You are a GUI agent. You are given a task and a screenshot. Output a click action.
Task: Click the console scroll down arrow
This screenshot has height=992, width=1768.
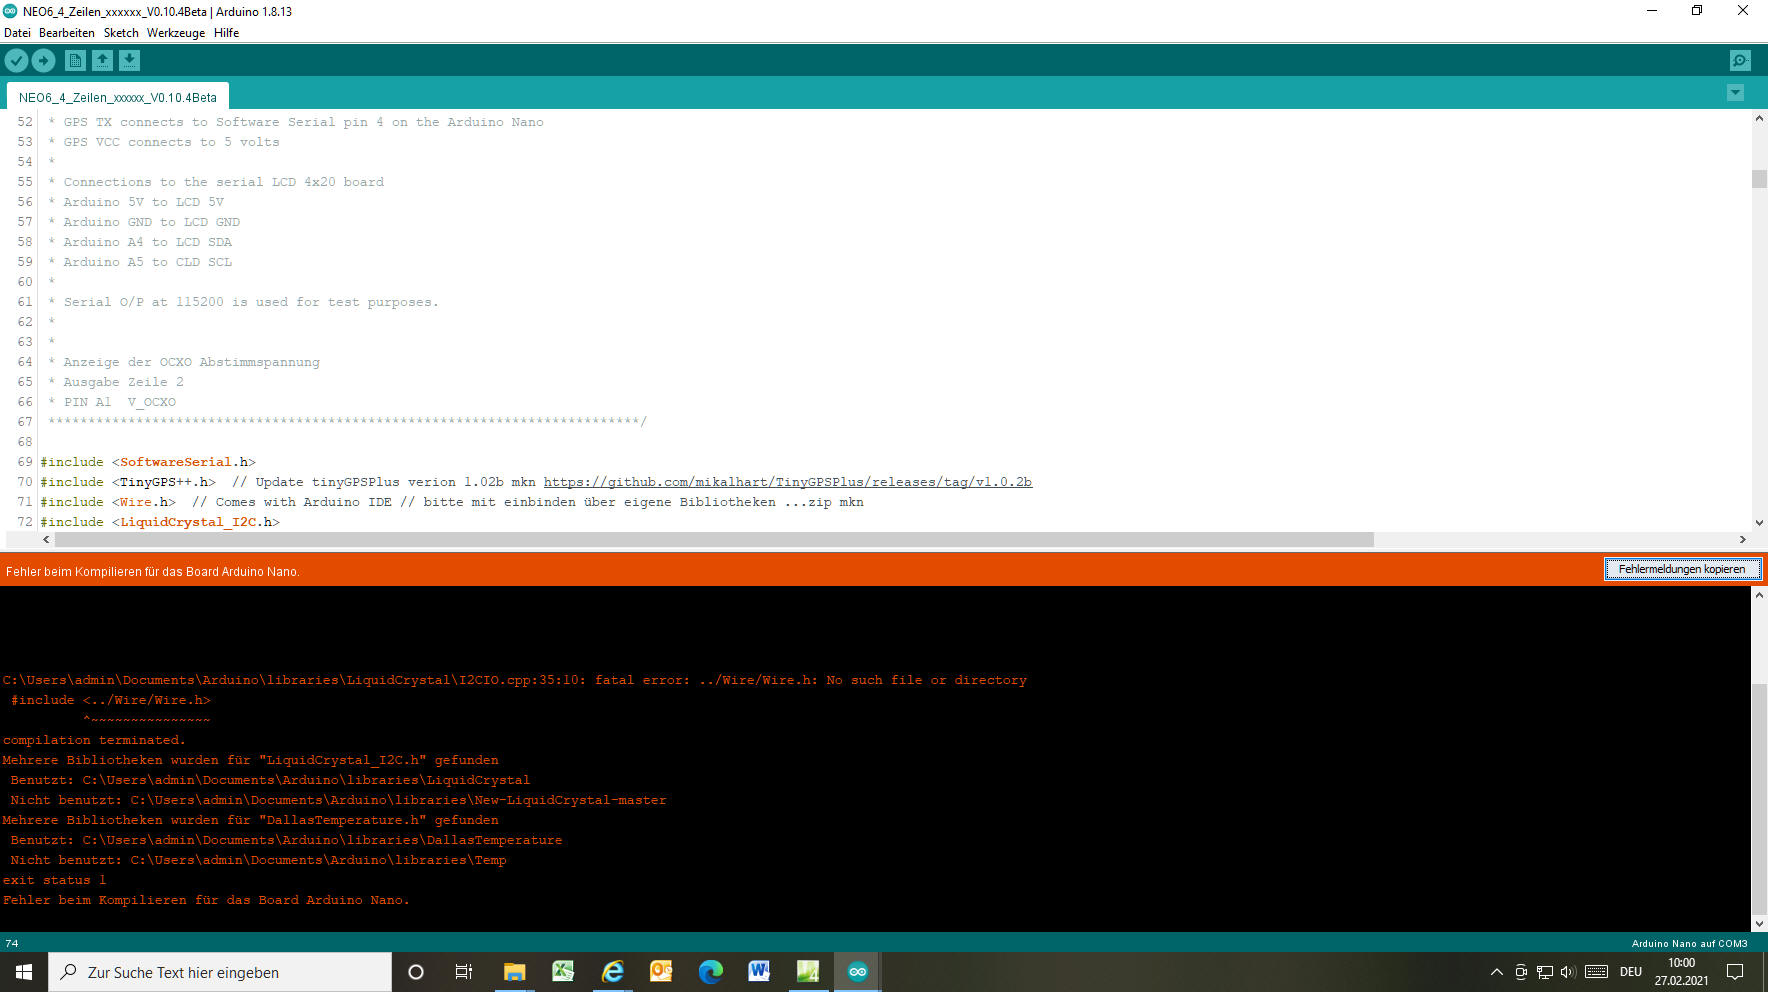click(x=1759, y=924)
